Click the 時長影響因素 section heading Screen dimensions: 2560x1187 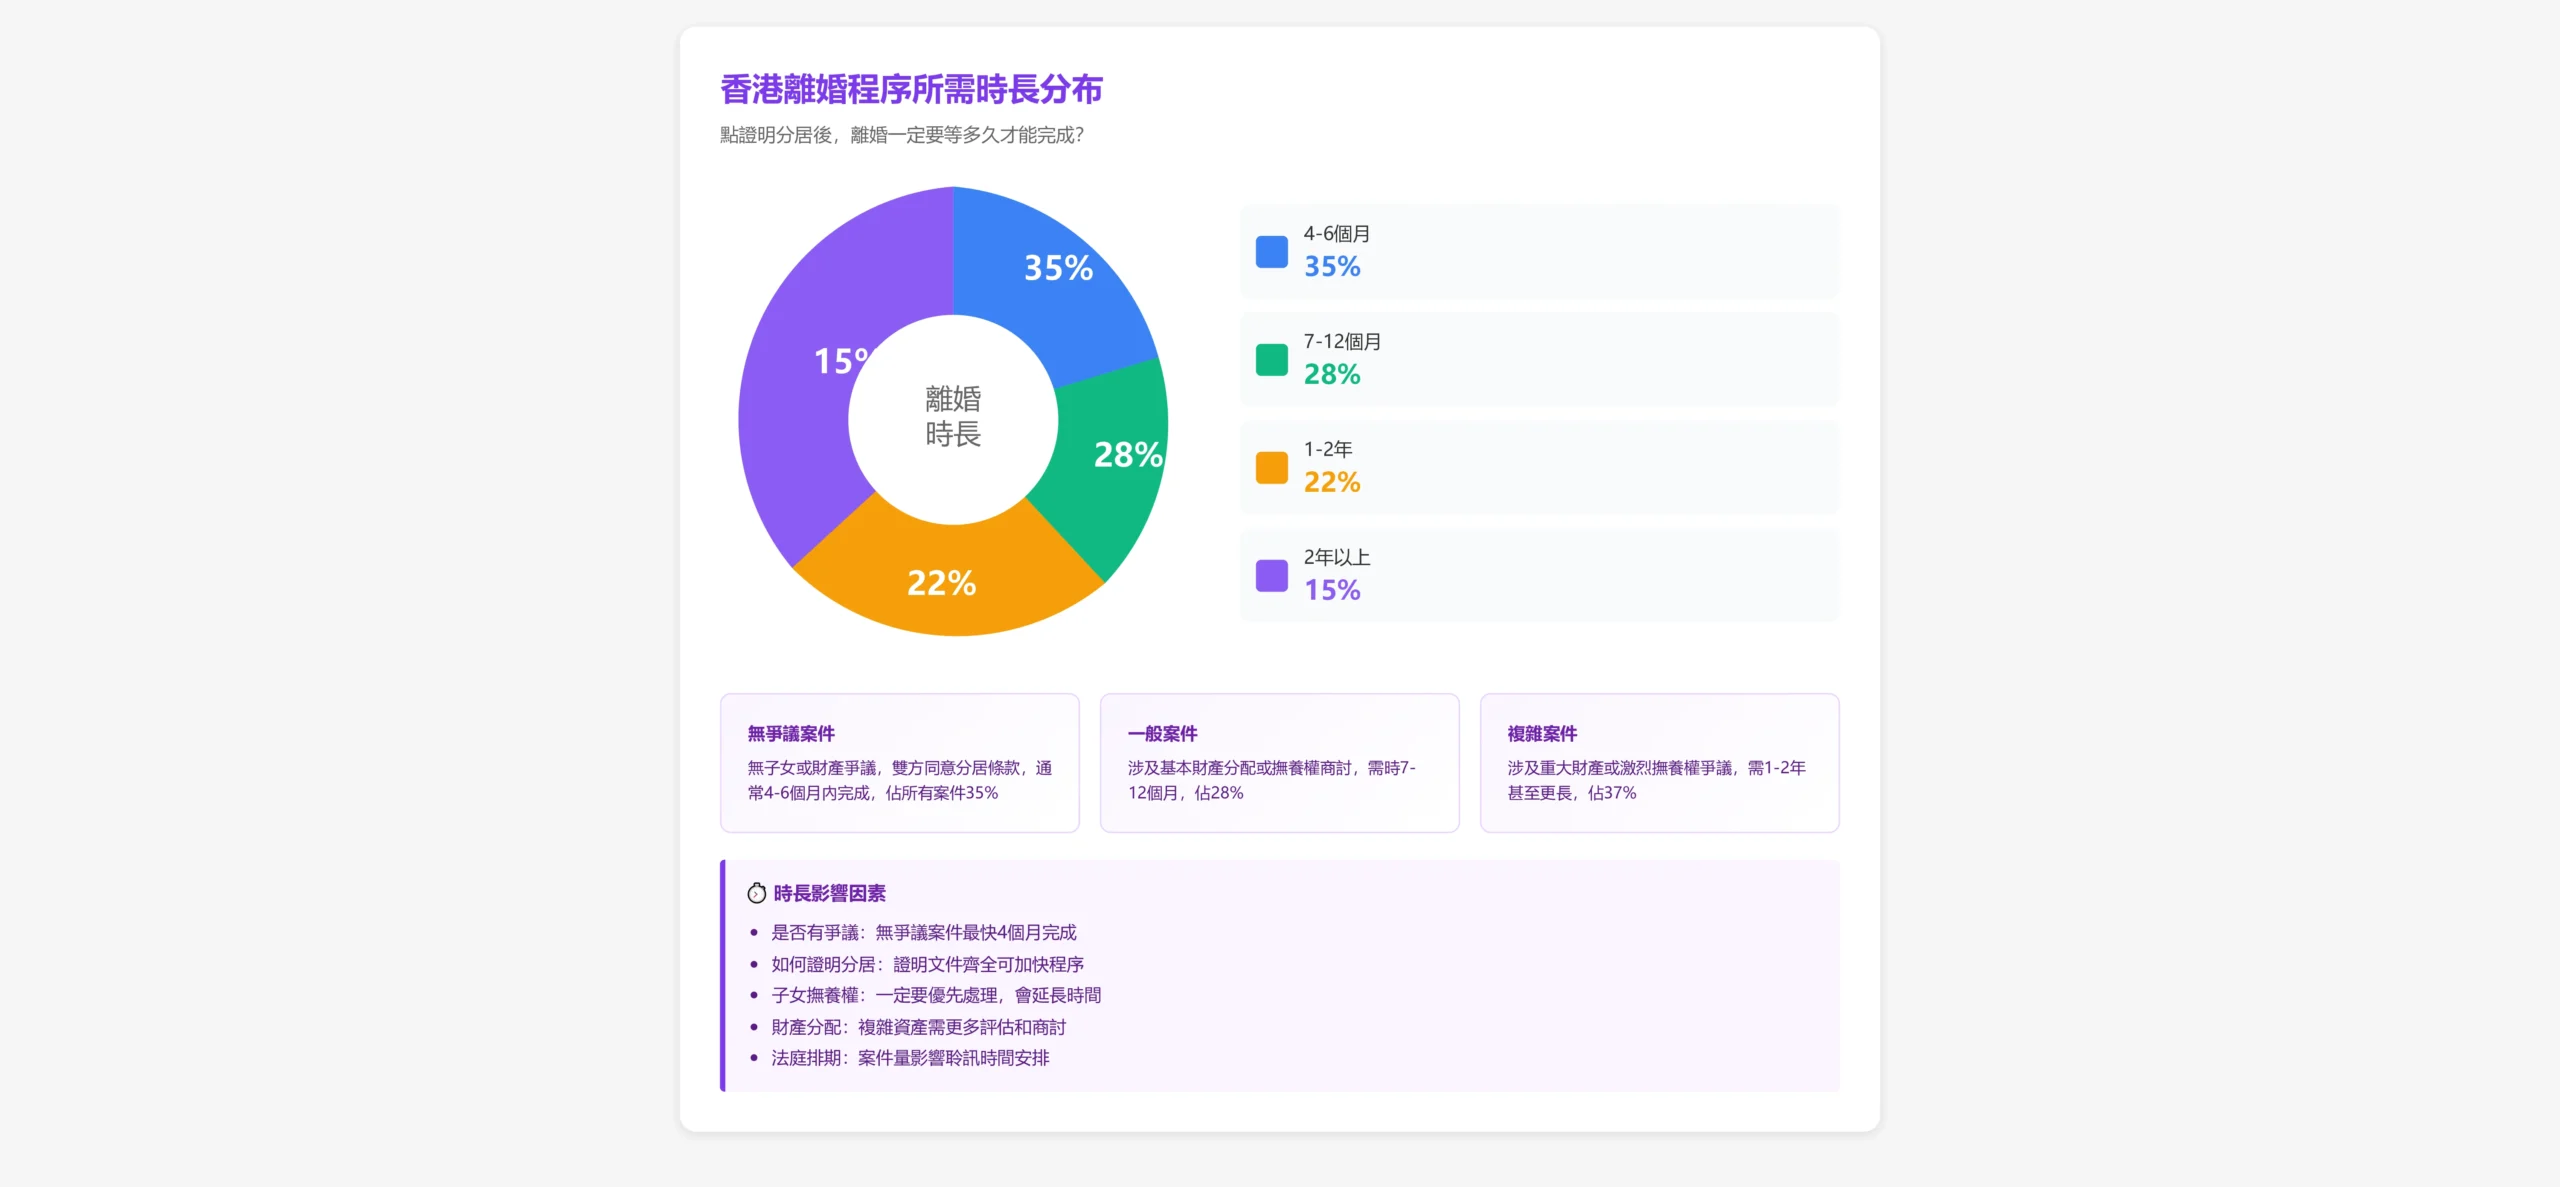click(829, 893)
